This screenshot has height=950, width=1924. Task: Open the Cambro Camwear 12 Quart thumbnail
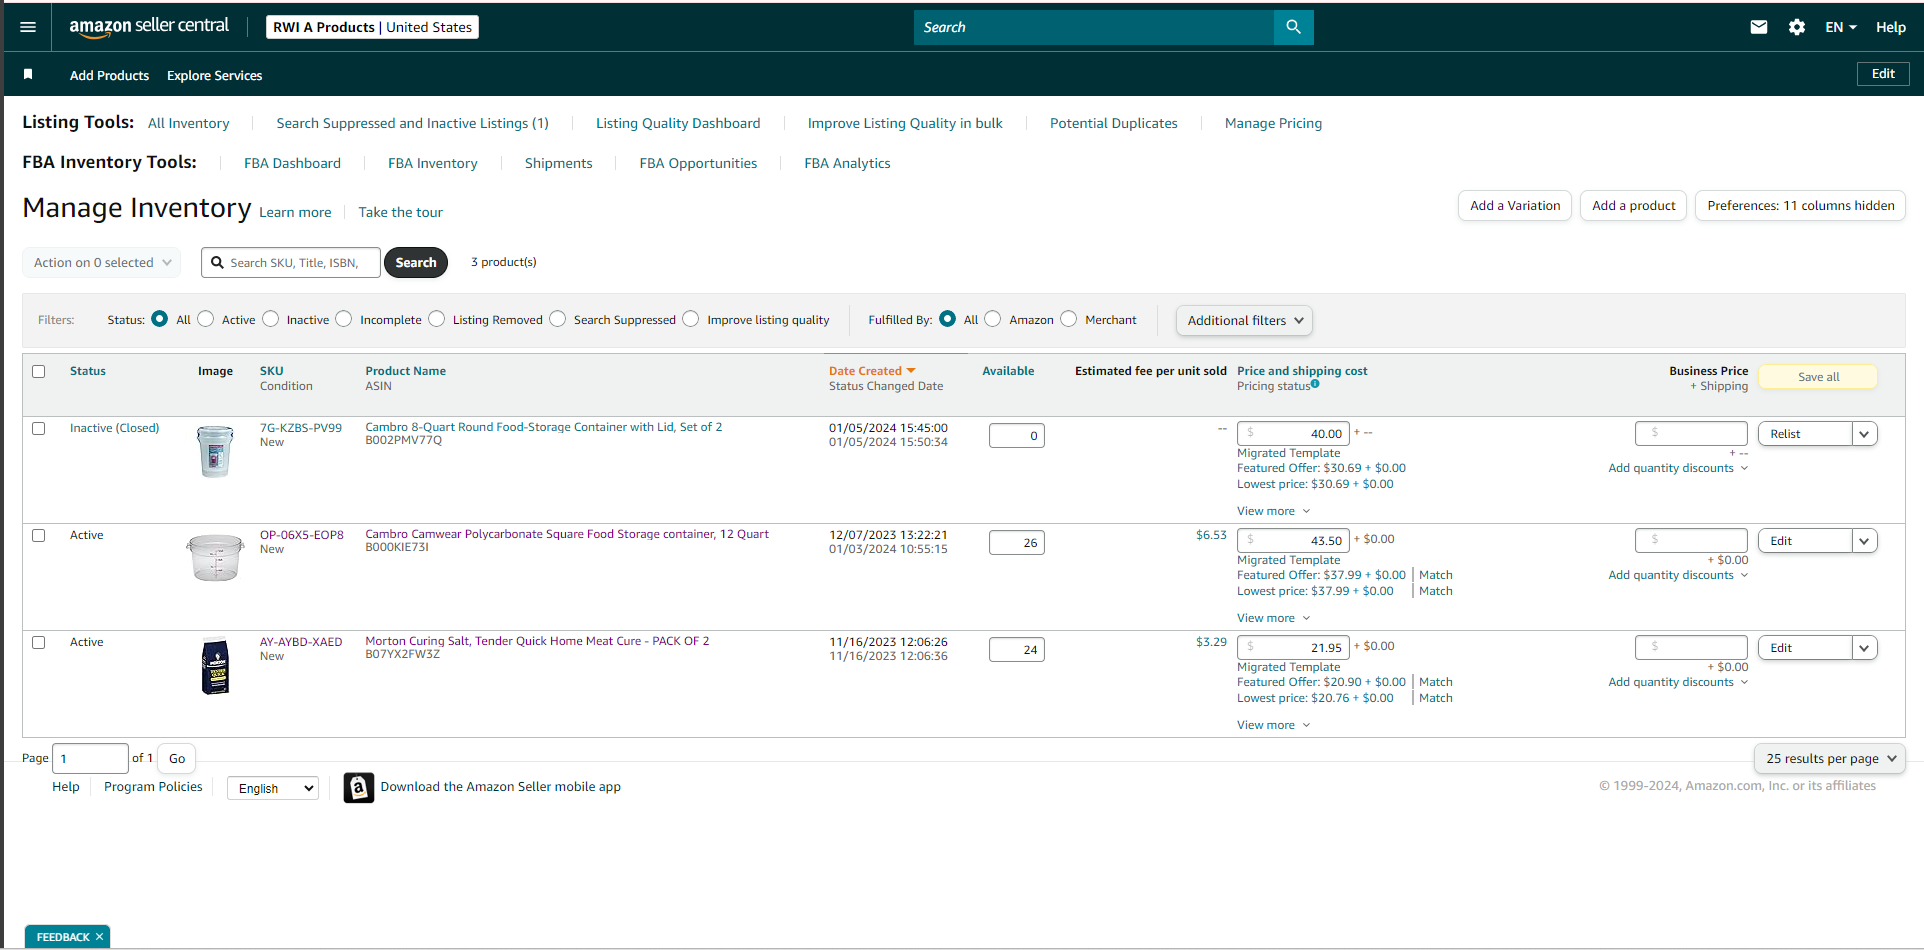coord(215,557)
